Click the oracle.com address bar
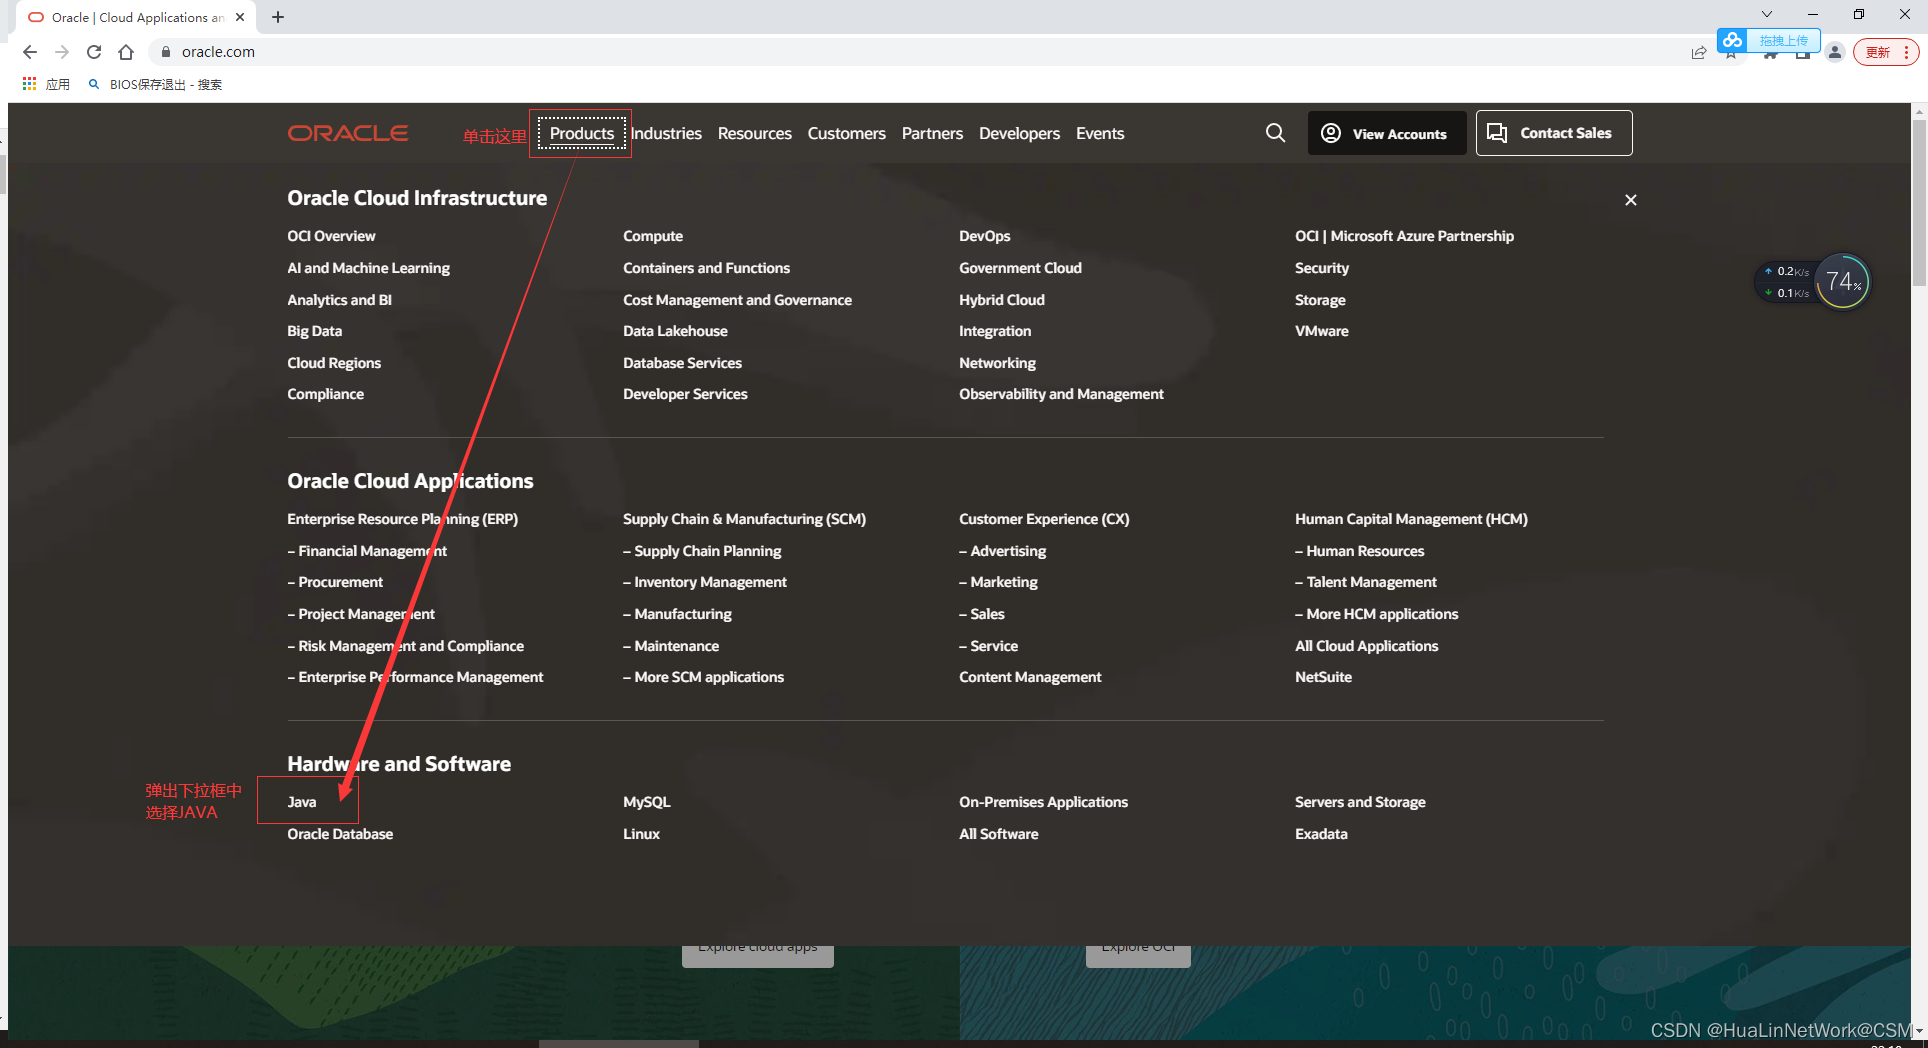 (920, 52)
